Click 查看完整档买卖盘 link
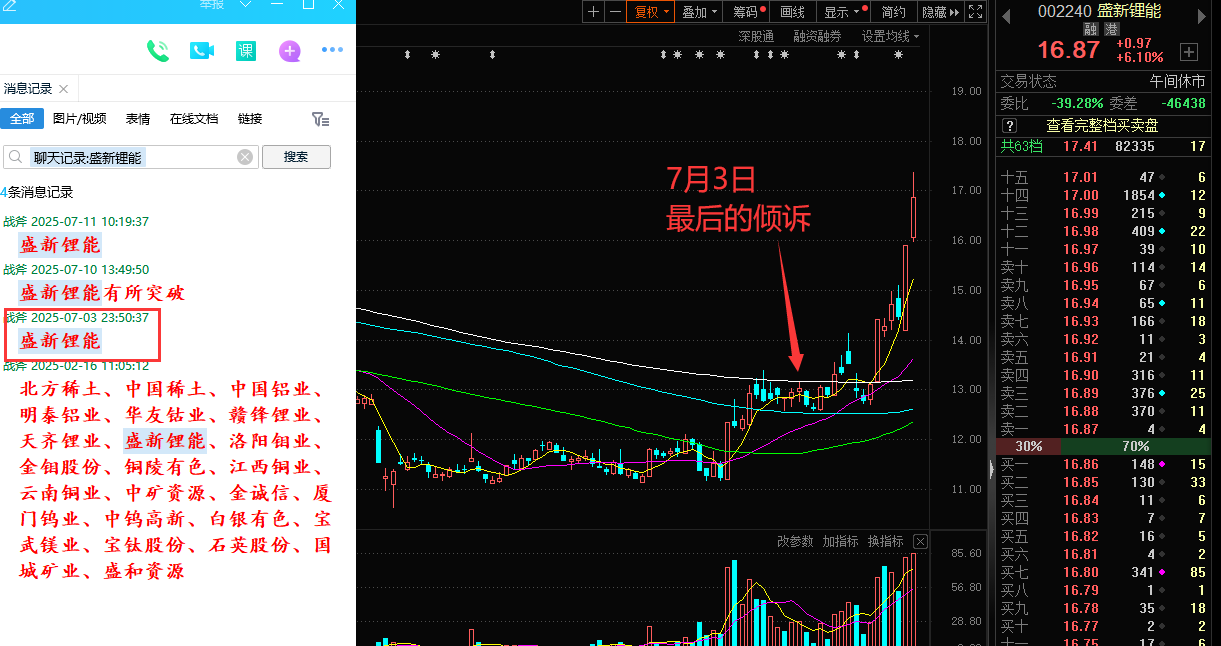The width and height of the screenshot is (1221, 646). [x=1102, y=126]
